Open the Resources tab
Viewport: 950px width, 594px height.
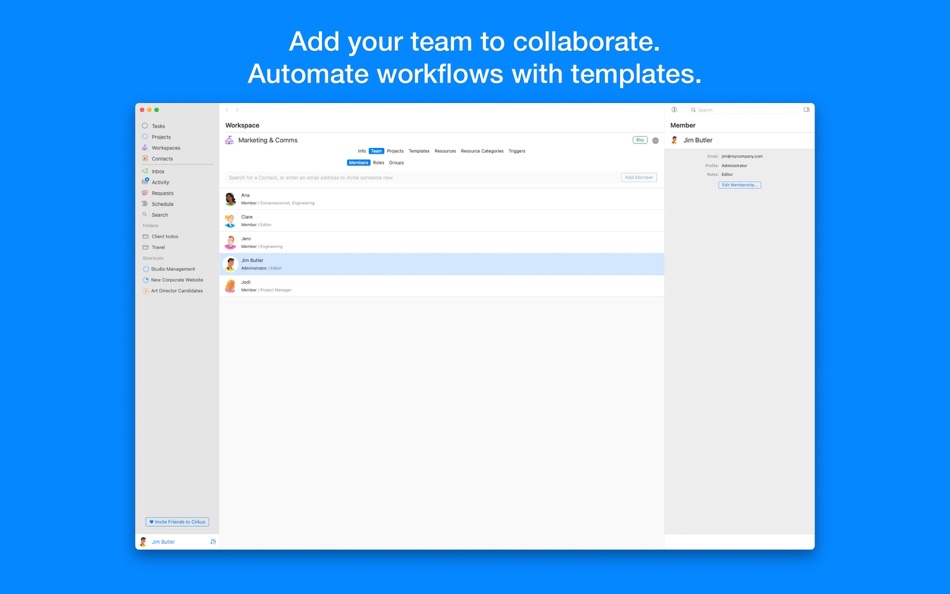click(445, 151)
